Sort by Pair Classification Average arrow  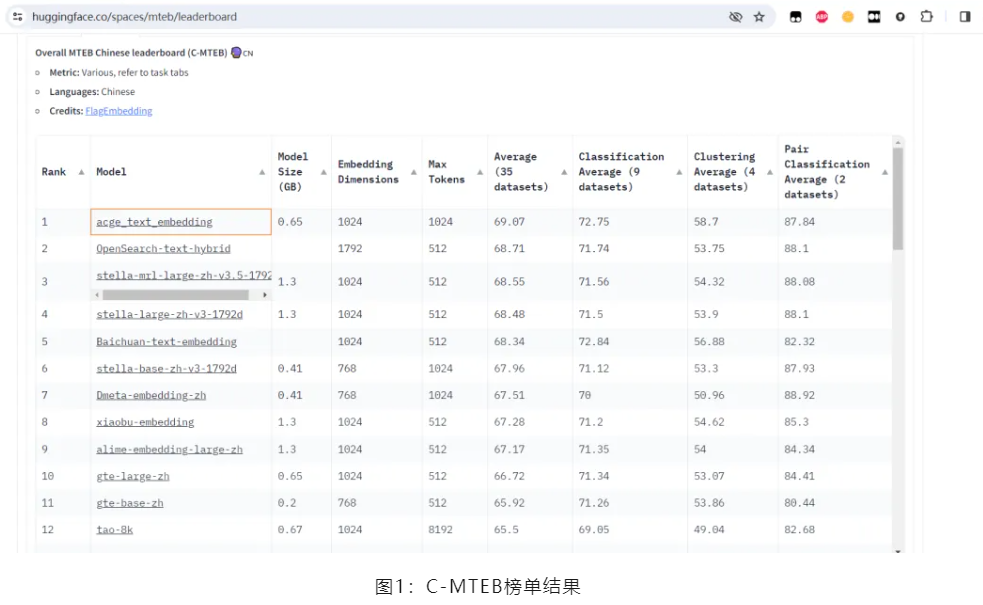pyautogui.click(x=885, y=172)
